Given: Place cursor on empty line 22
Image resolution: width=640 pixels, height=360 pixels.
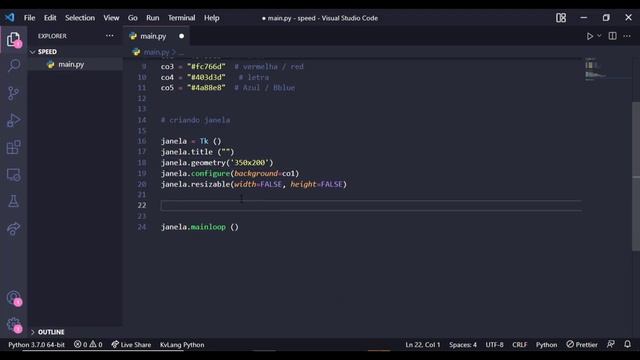Looking at the screenshot, I should click(x=371, y=205).
